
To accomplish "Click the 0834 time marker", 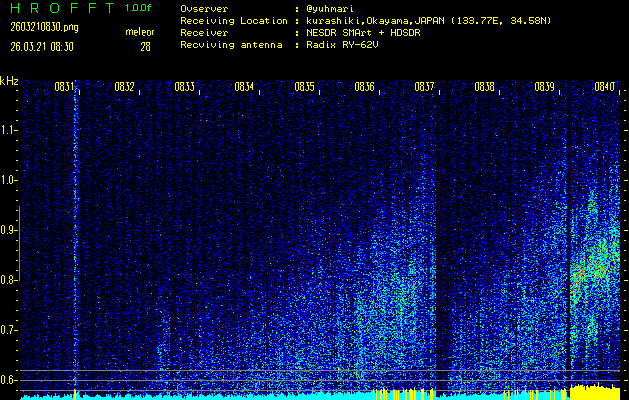I will click(x=244, y=87).
